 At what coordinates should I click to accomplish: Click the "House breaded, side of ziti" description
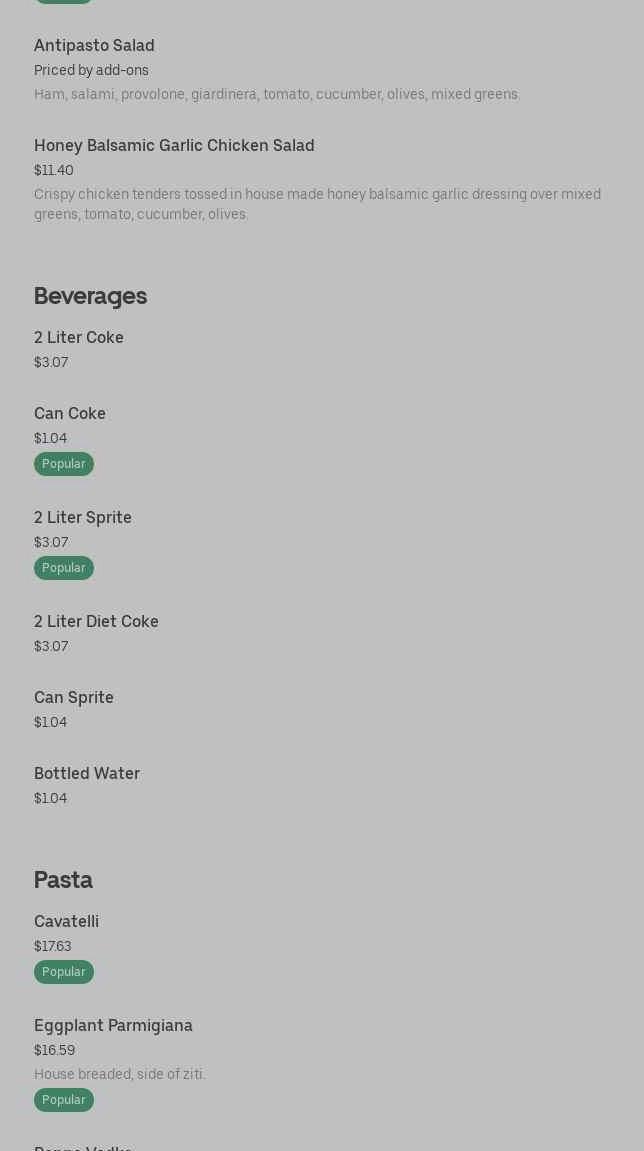point(120,1075)
